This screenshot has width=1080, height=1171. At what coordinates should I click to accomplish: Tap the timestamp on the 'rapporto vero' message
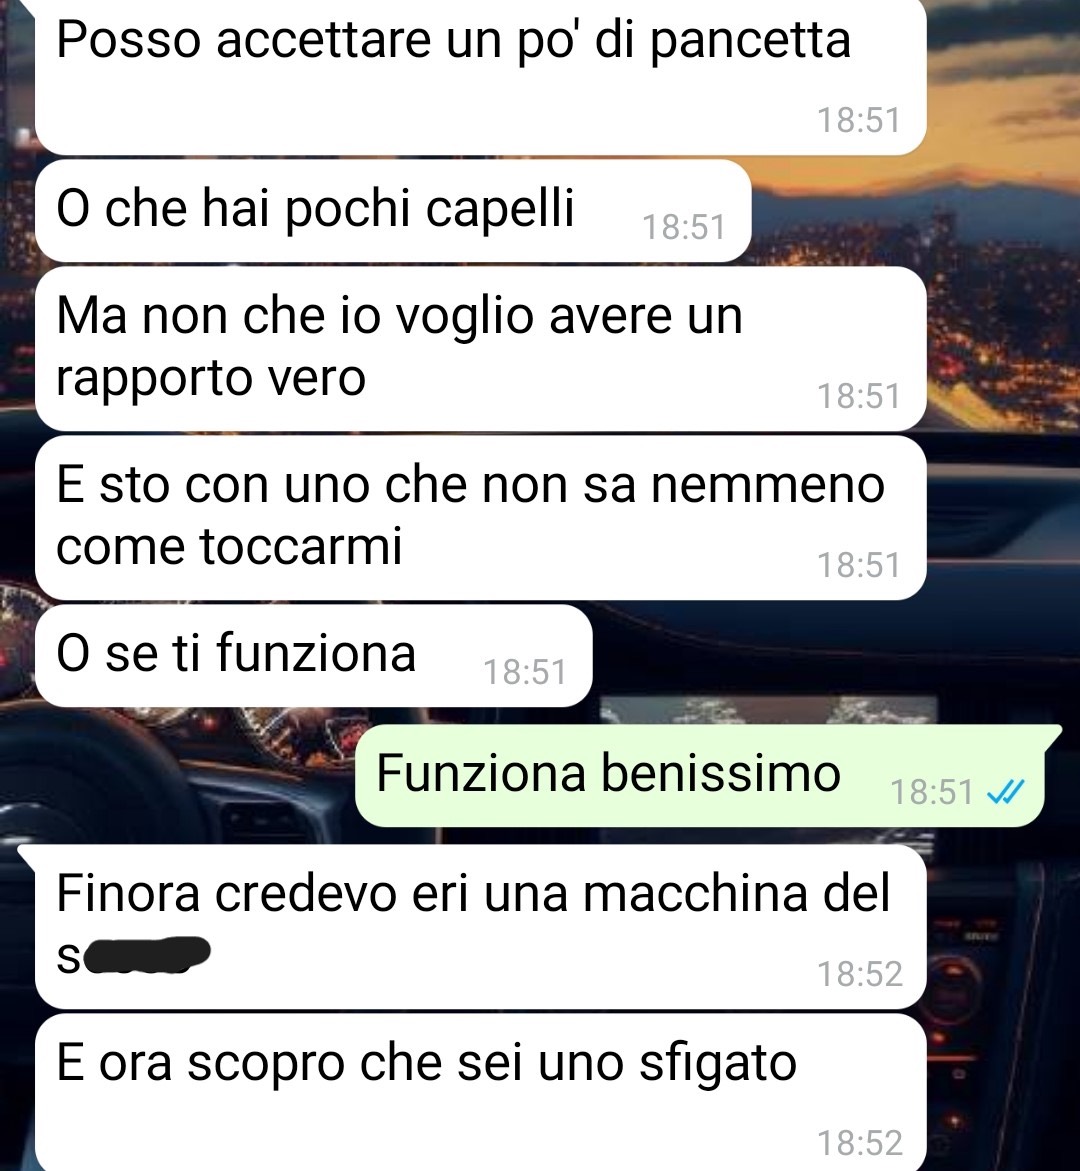pyautogui.click(x=859, y=396)
